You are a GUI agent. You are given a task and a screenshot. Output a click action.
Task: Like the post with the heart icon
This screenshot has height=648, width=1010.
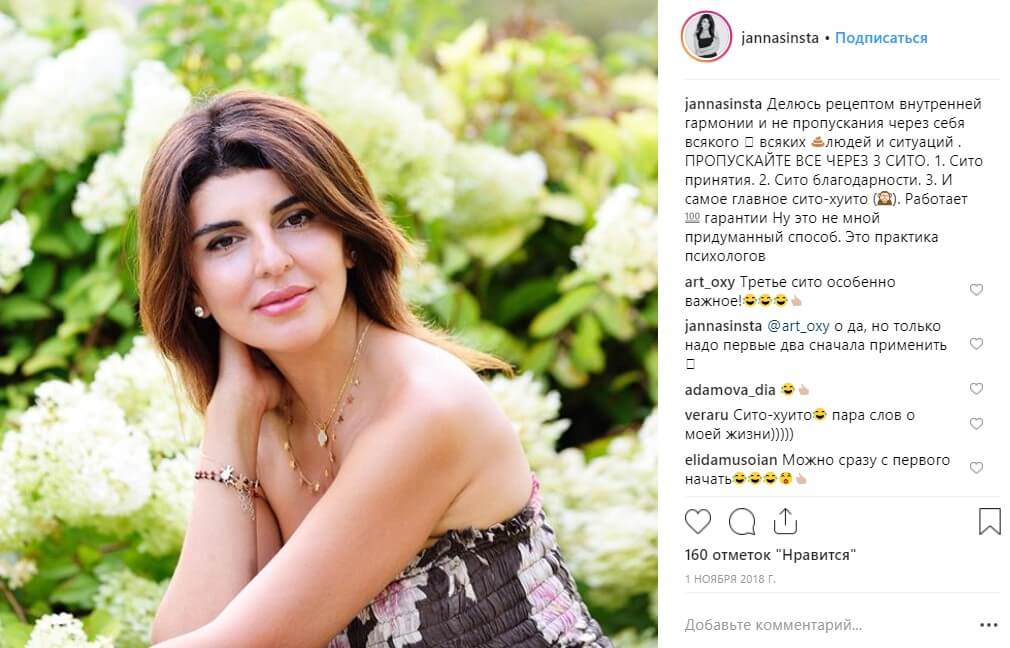(698, 521)
